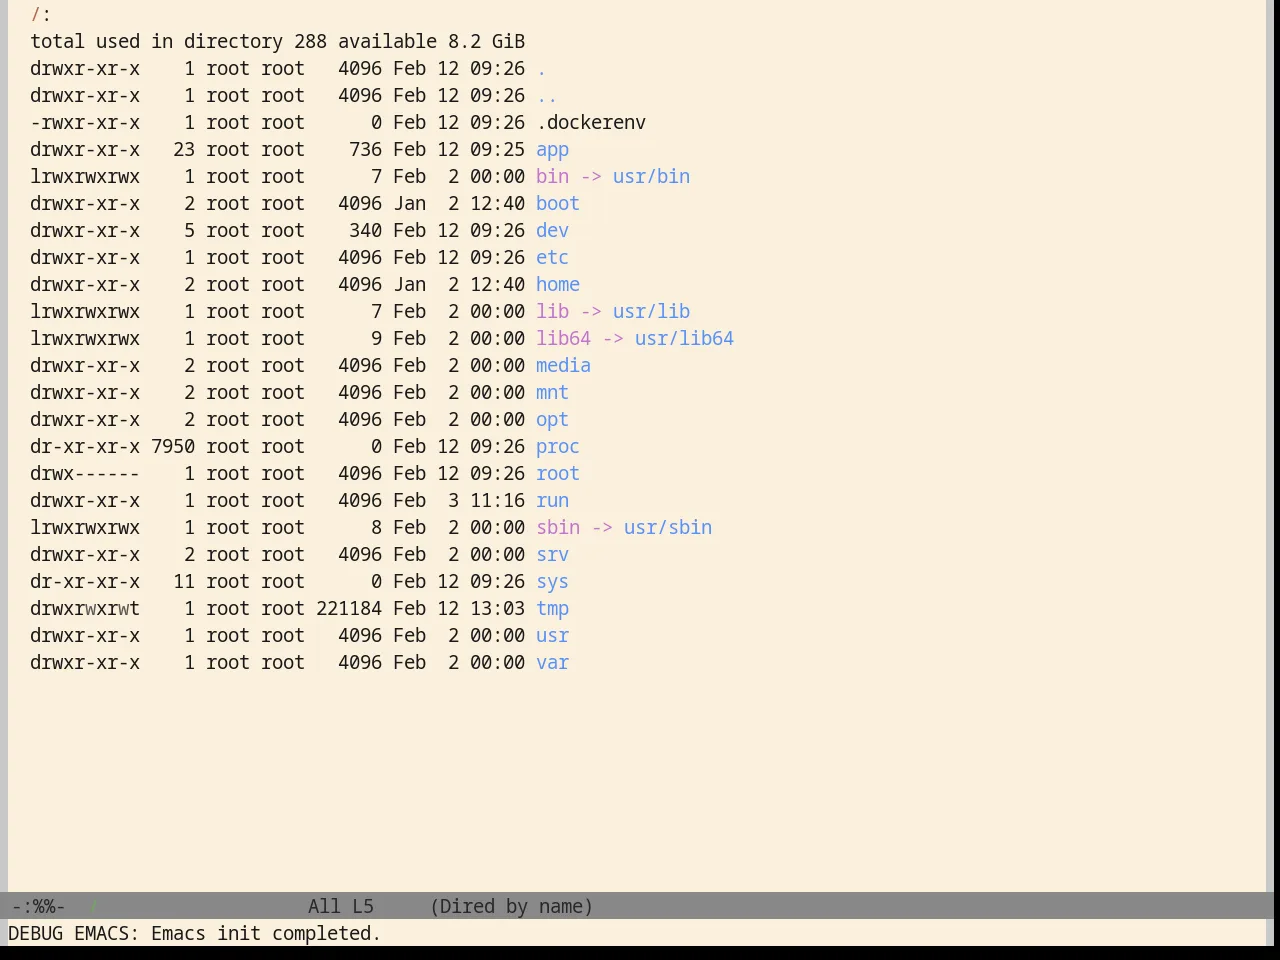Click the single-dot current directory entry
This screenshot has width=1280, height=960.
pyautogui.click(x=541, y=69)
